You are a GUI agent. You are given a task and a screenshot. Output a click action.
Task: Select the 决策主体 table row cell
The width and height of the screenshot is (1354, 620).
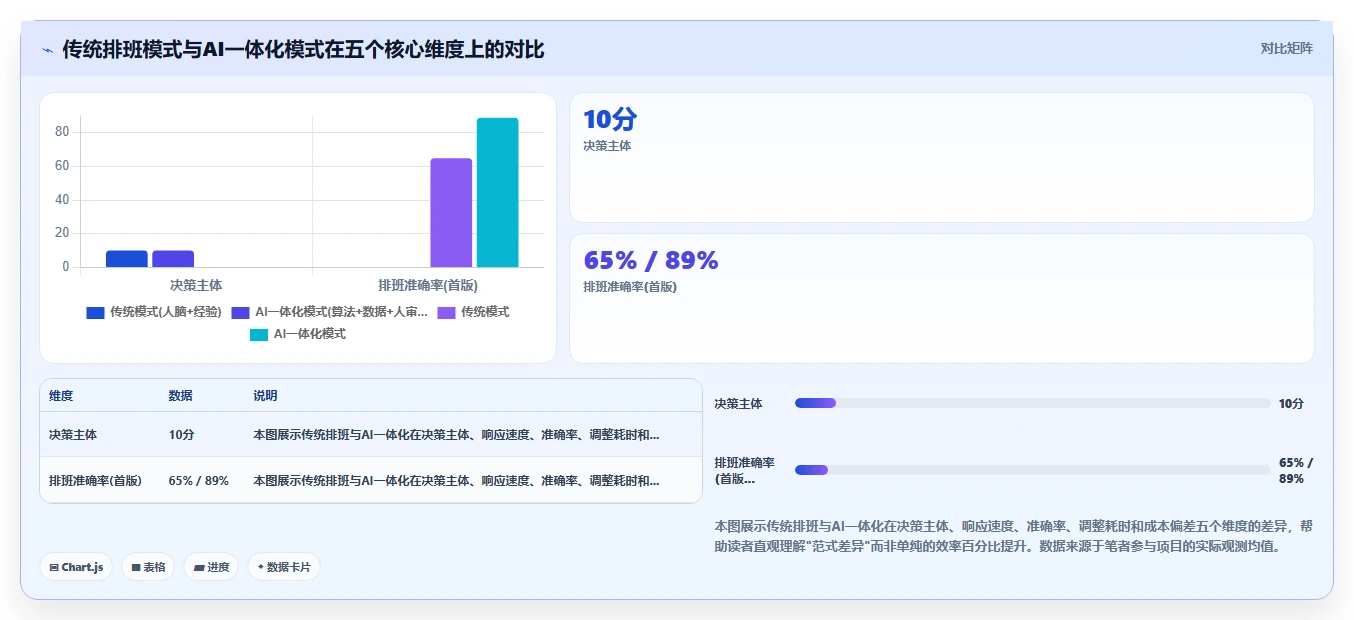coord(73,435)
